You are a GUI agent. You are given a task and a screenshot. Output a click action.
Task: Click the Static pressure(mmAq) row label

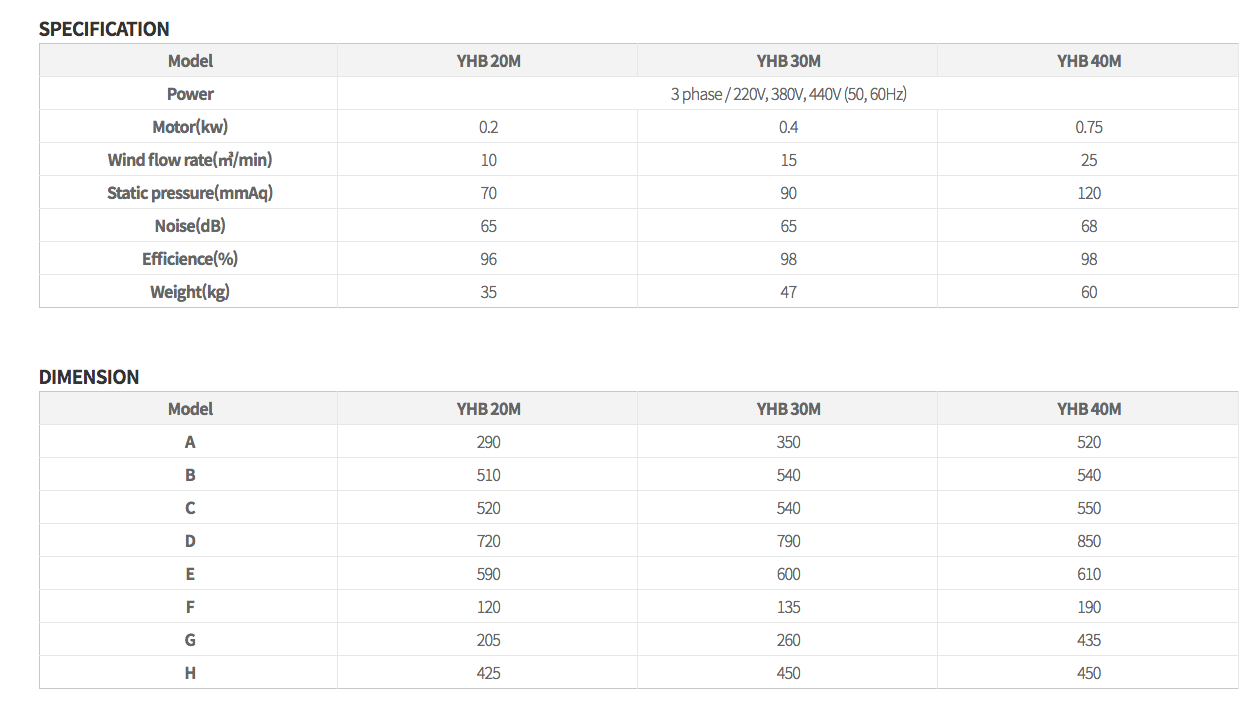(190, 193)
